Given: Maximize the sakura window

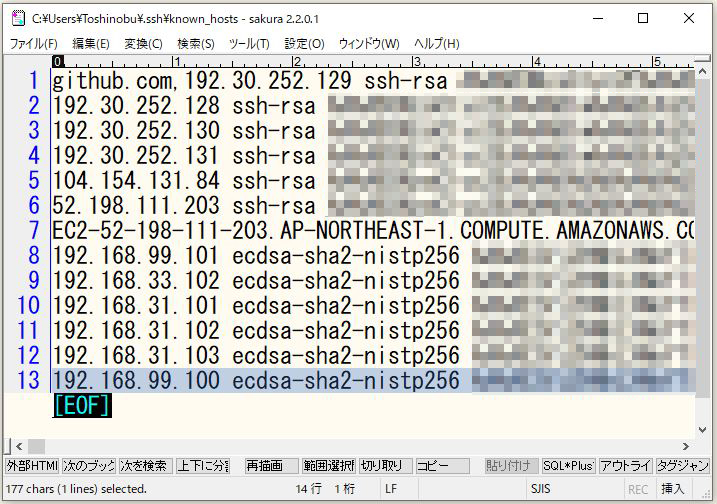Looking at the screenshot, I should click(x=643, y=18).
